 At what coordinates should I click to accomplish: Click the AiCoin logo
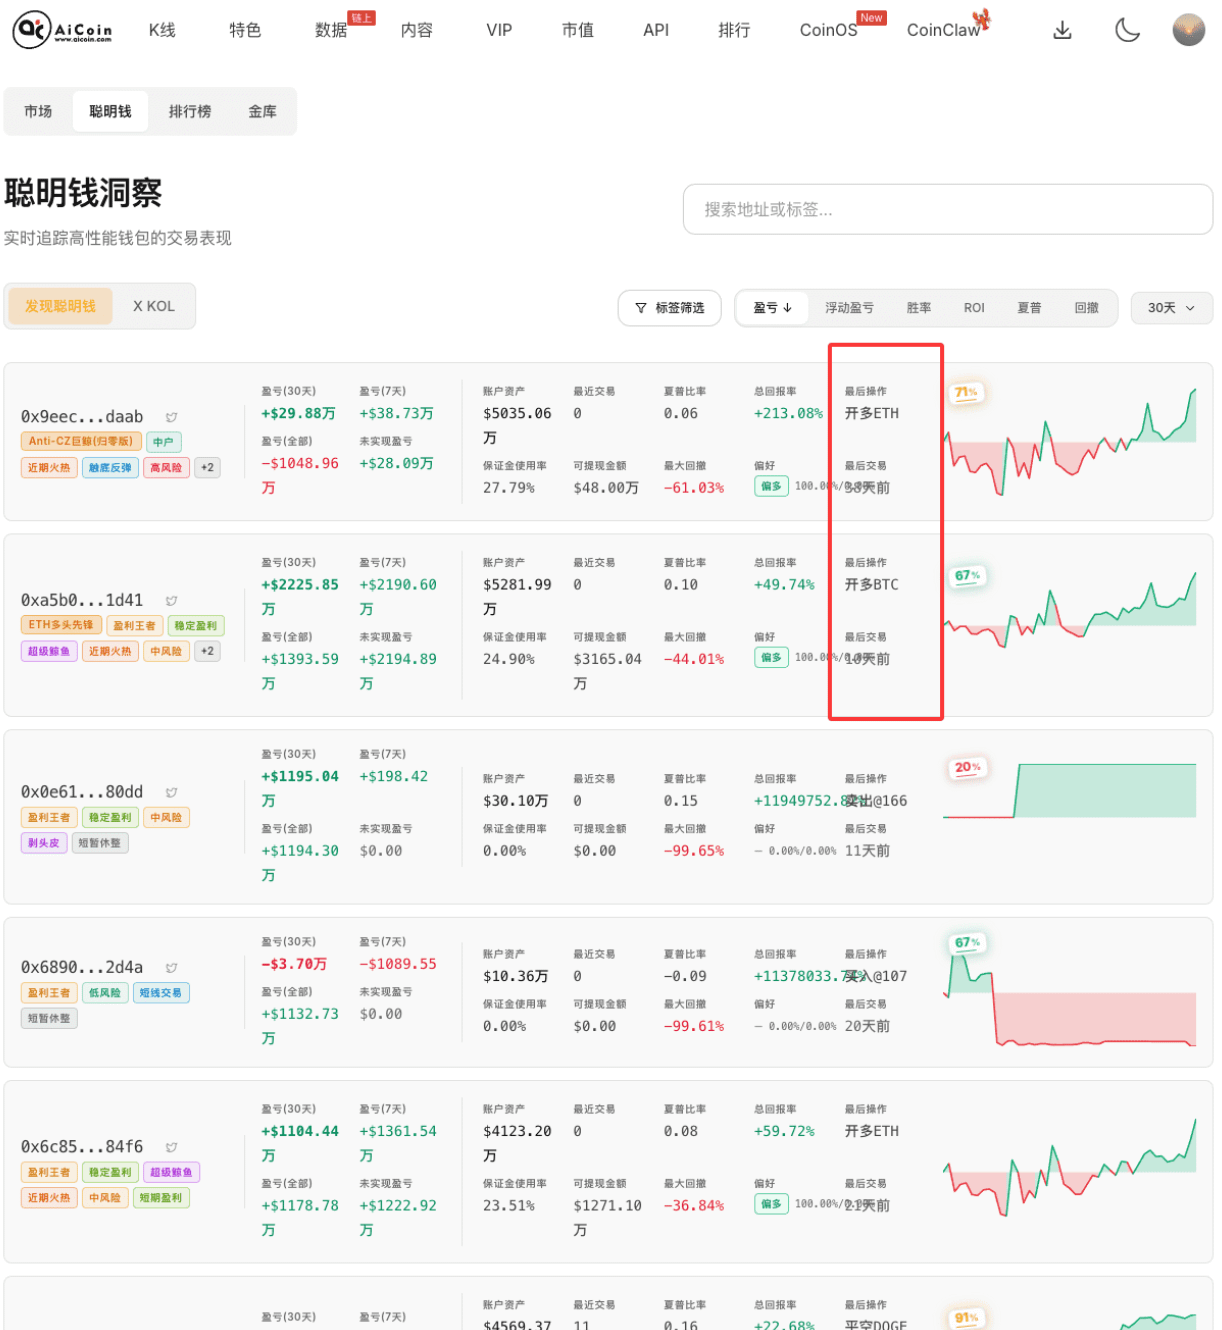(62, 30)
